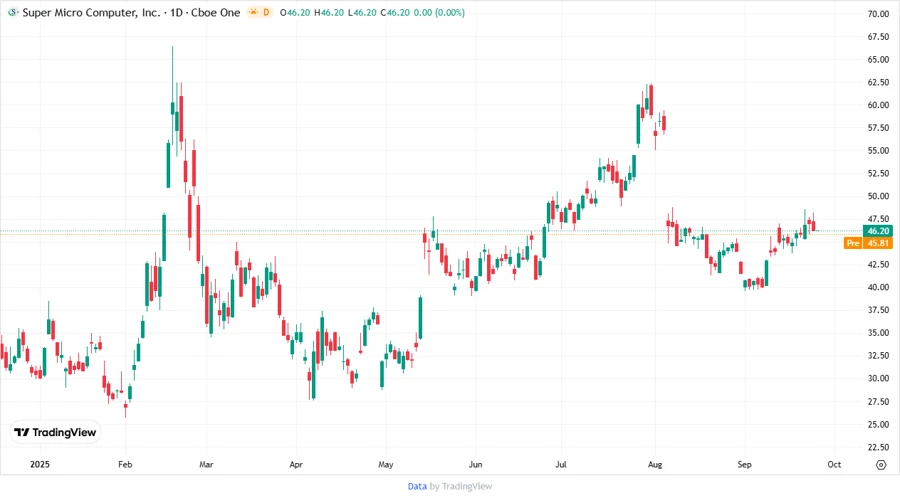
Task: Click the sun pre-market session icon
Action: tap(253, 12)
